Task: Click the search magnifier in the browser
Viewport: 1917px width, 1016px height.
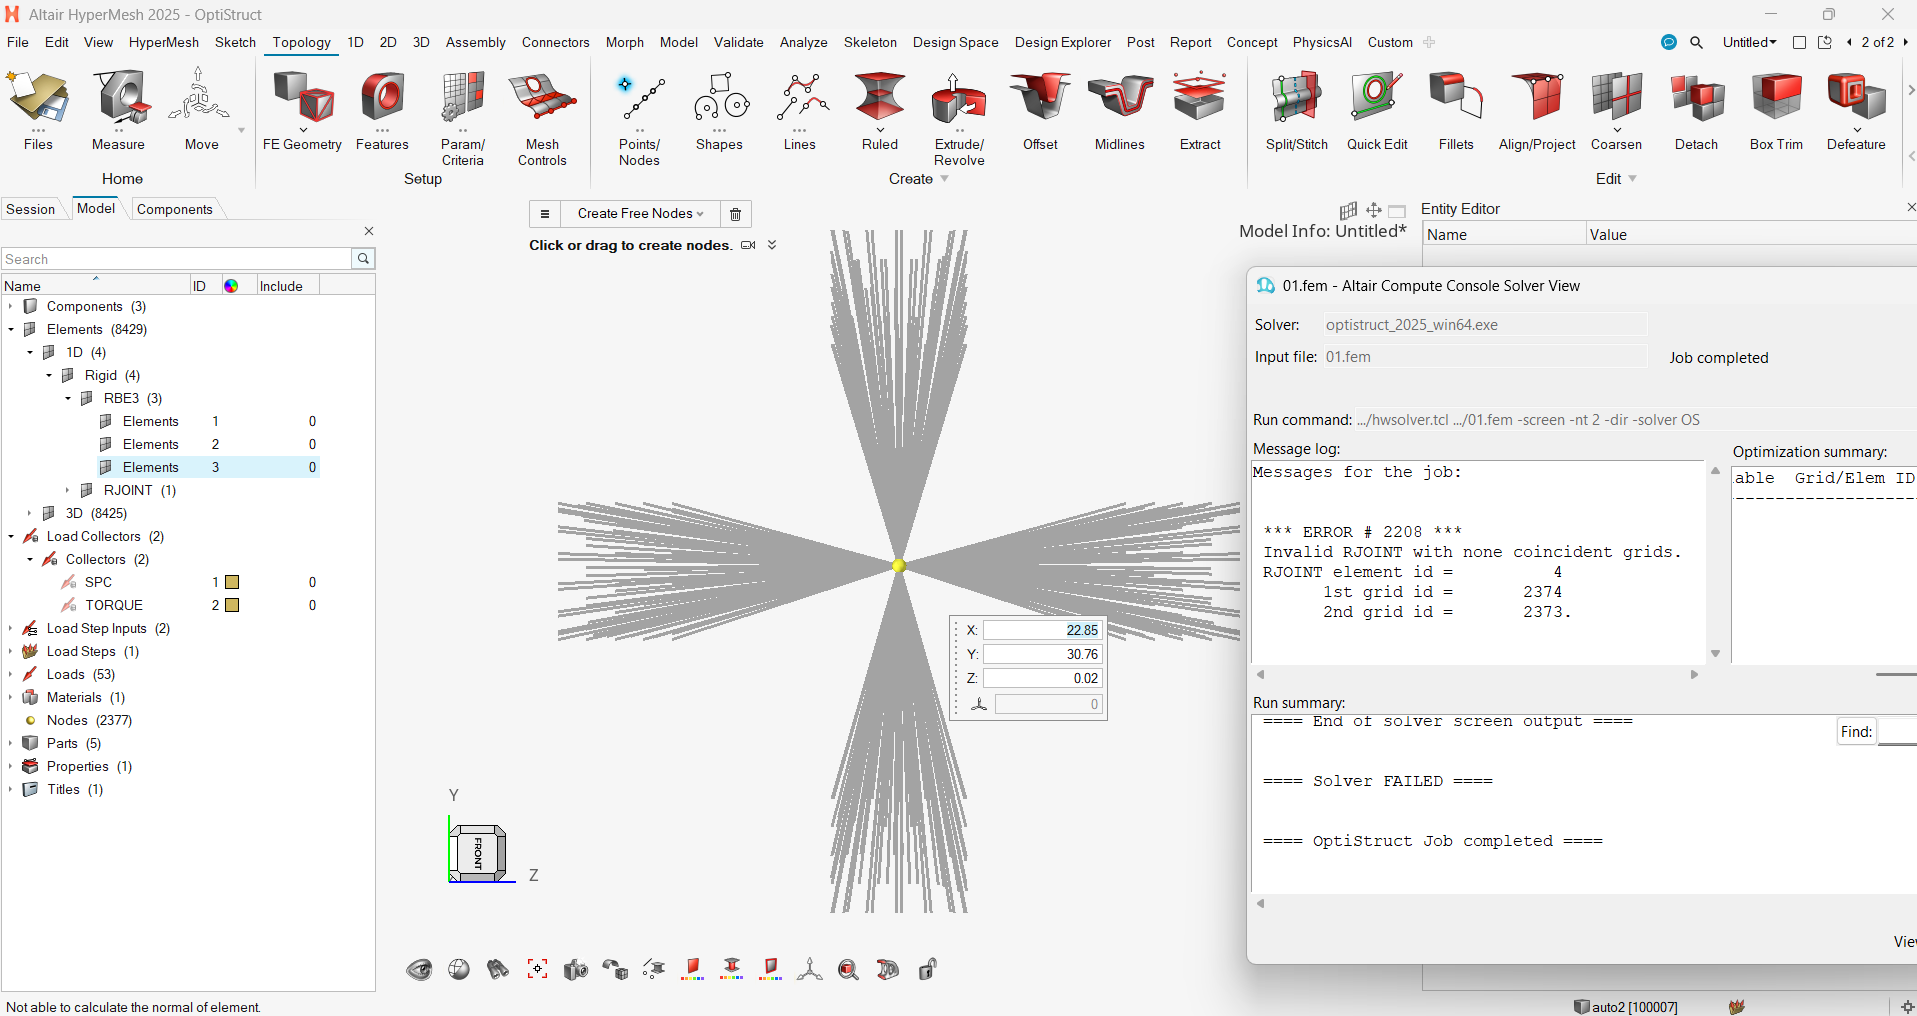Action: [x=363, y=259]
